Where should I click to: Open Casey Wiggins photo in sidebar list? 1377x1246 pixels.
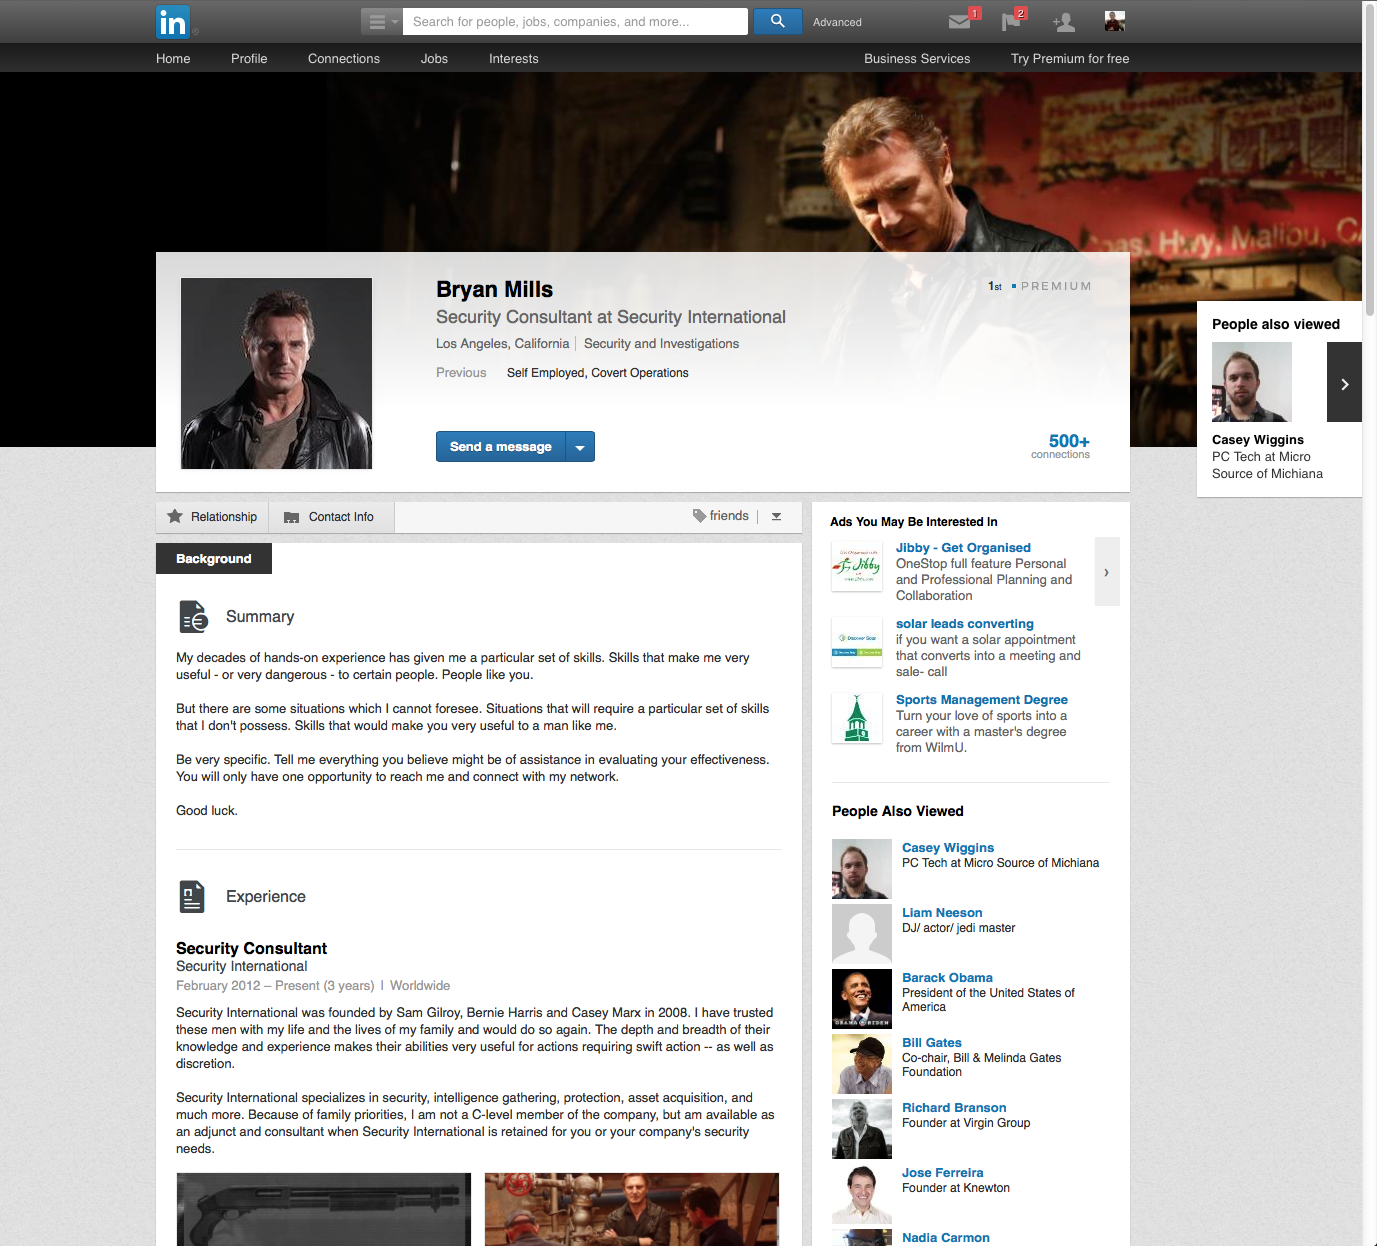862,869
